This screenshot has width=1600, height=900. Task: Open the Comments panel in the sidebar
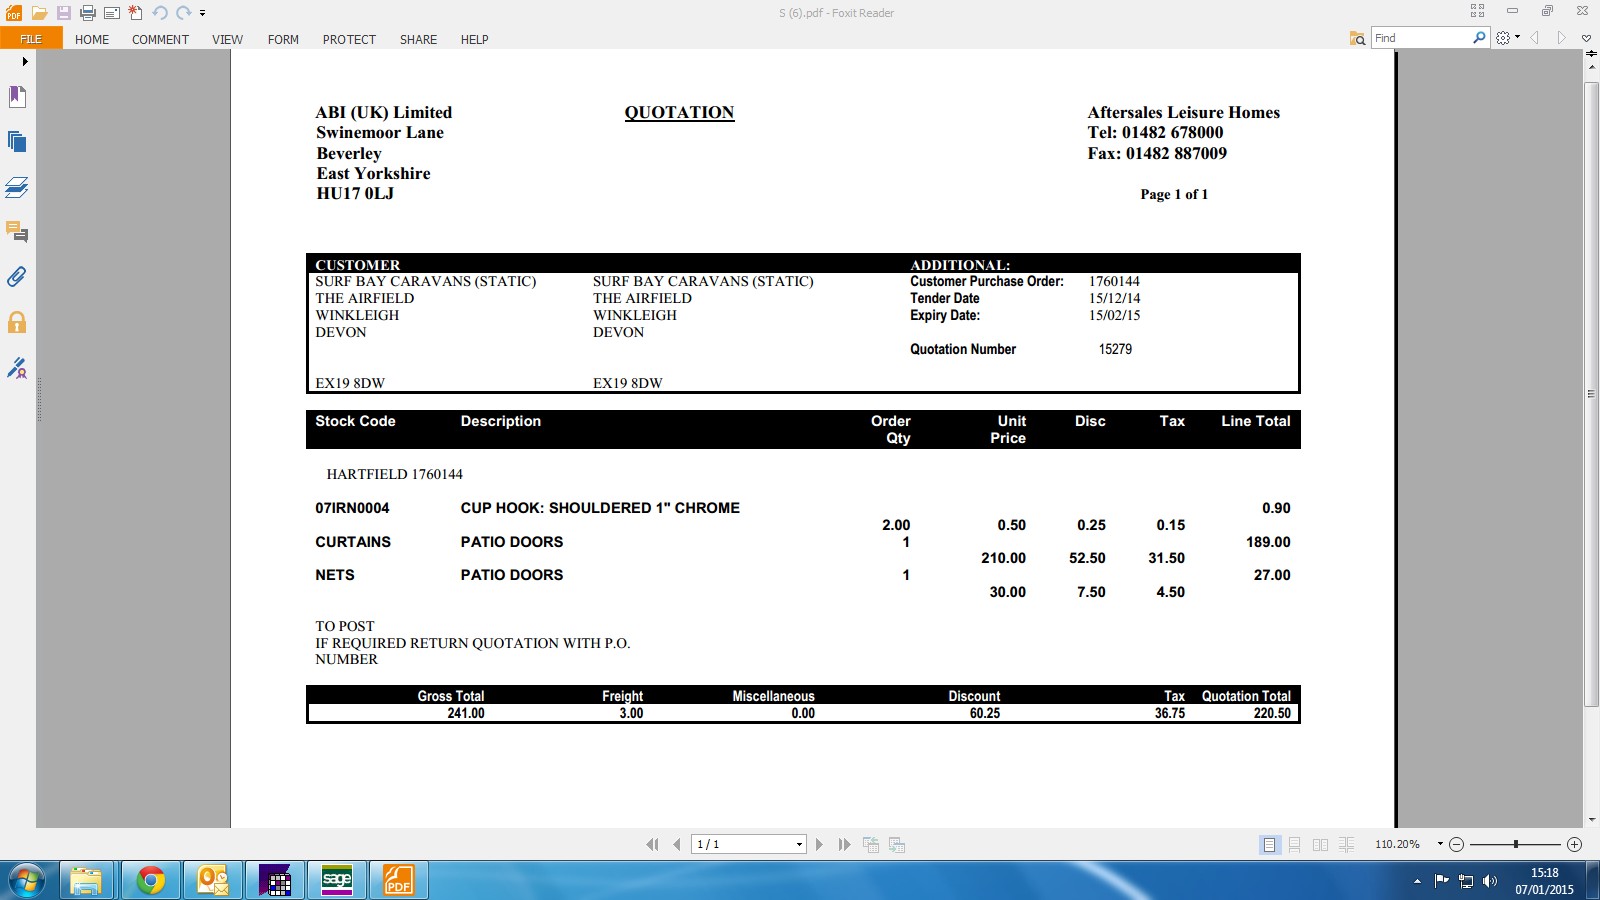tap(17, 232)
